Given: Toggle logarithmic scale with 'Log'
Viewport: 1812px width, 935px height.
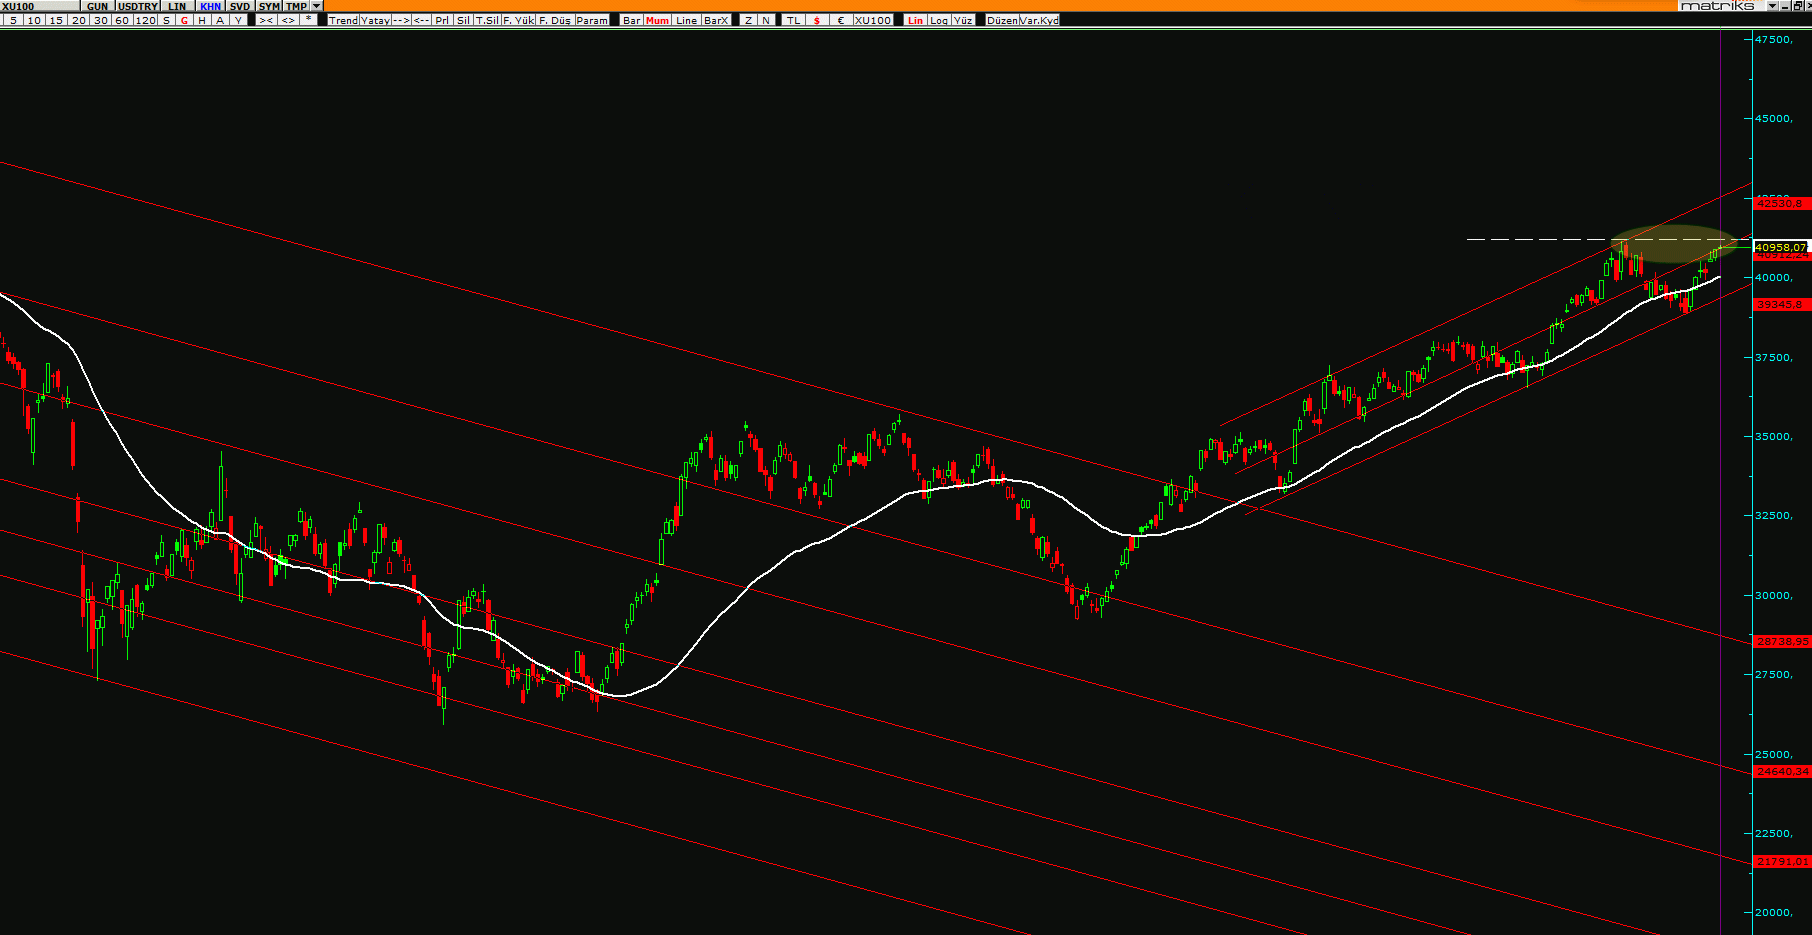Looking at the screenshot, I should click(x=939, y=20).
